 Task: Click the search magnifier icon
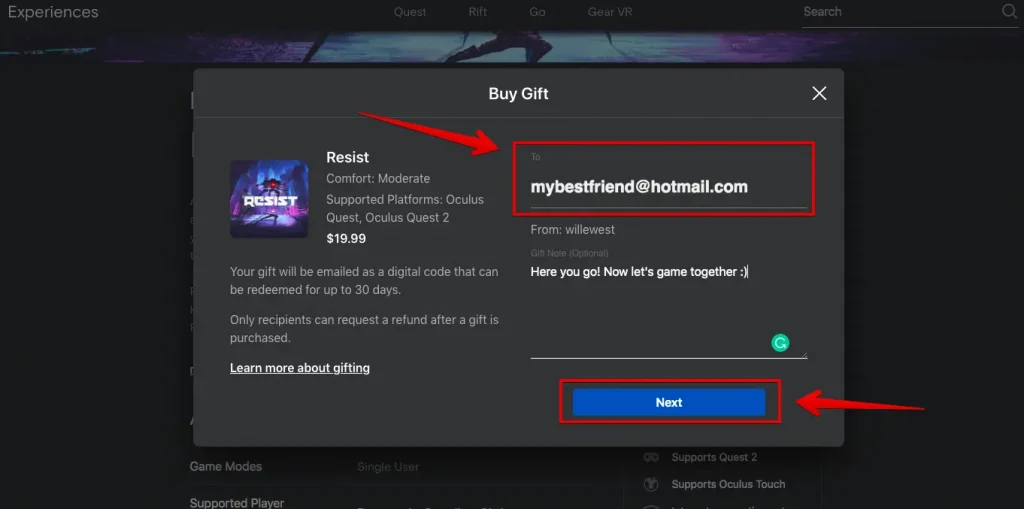coord(1009,12)
